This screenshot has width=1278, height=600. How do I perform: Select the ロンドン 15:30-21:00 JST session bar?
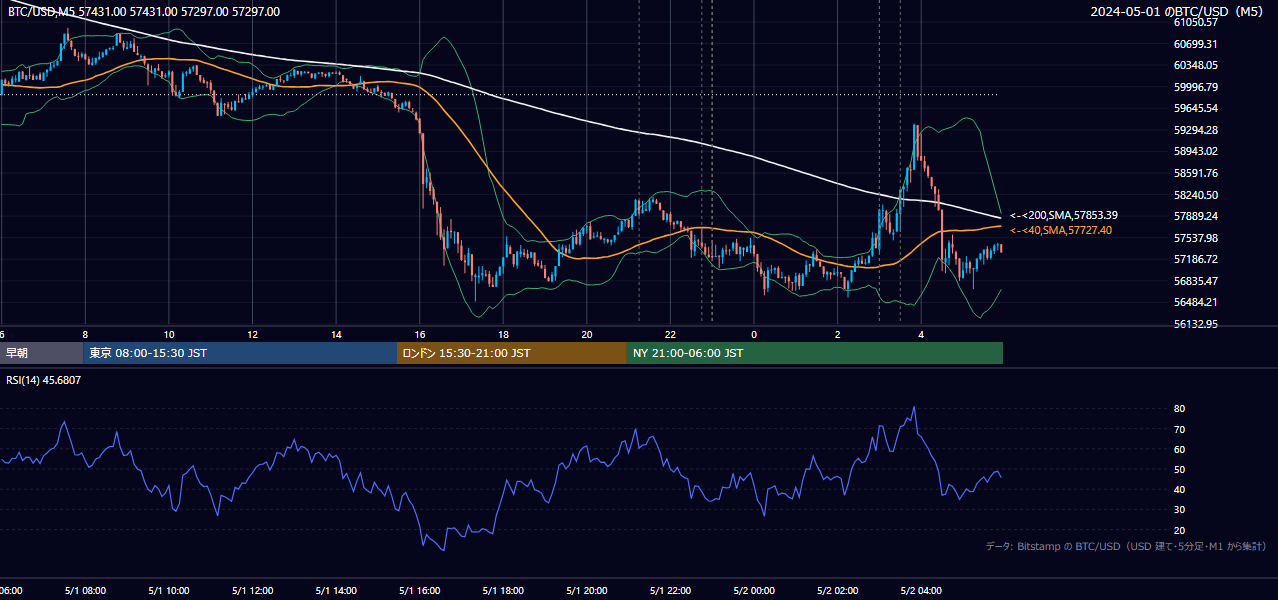click(x=512, y=353)
